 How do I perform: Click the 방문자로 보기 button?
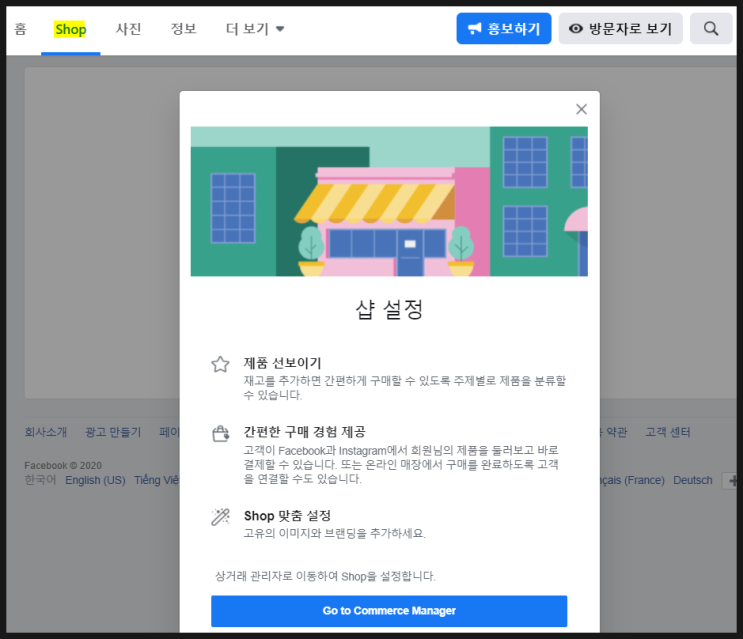point(620,28)
